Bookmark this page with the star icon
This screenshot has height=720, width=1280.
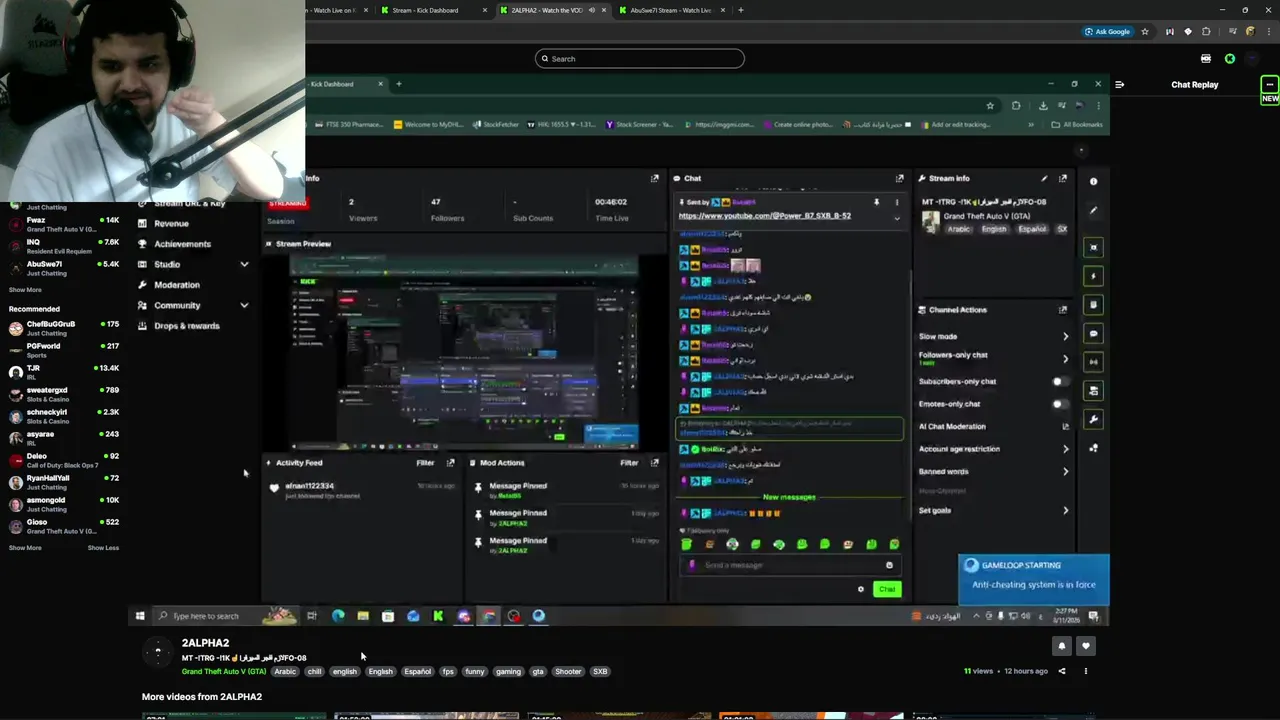pos(1145,32)
